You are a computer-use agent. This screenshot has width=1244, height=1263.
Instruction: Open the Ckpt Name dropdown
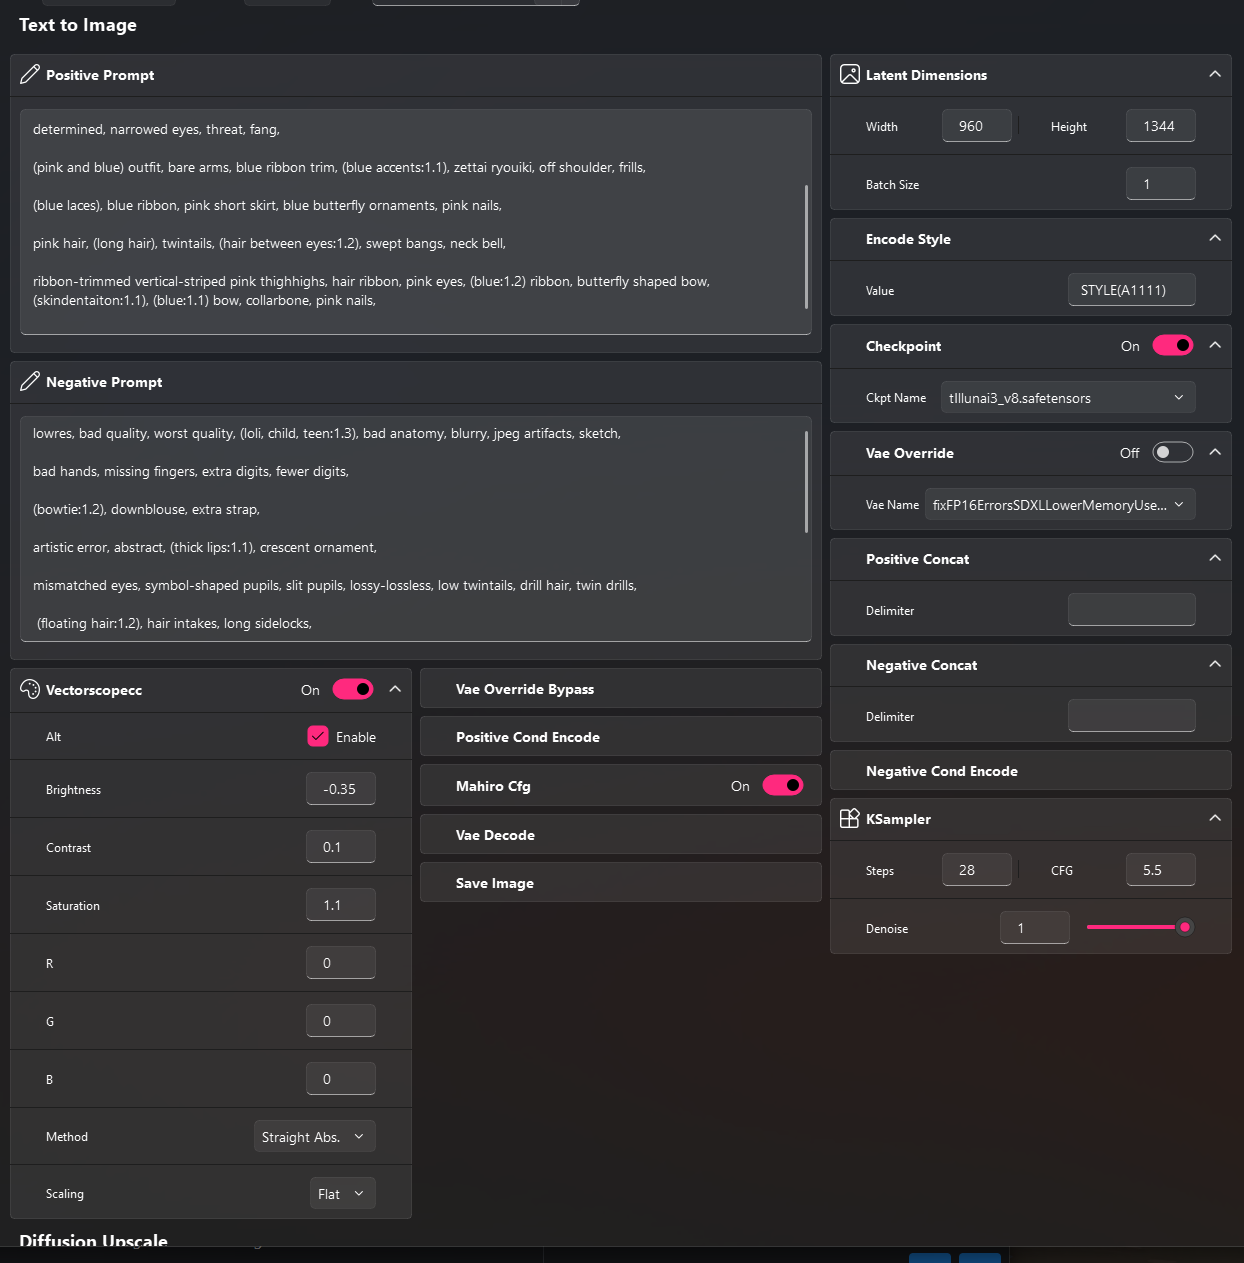[1068, 398]
